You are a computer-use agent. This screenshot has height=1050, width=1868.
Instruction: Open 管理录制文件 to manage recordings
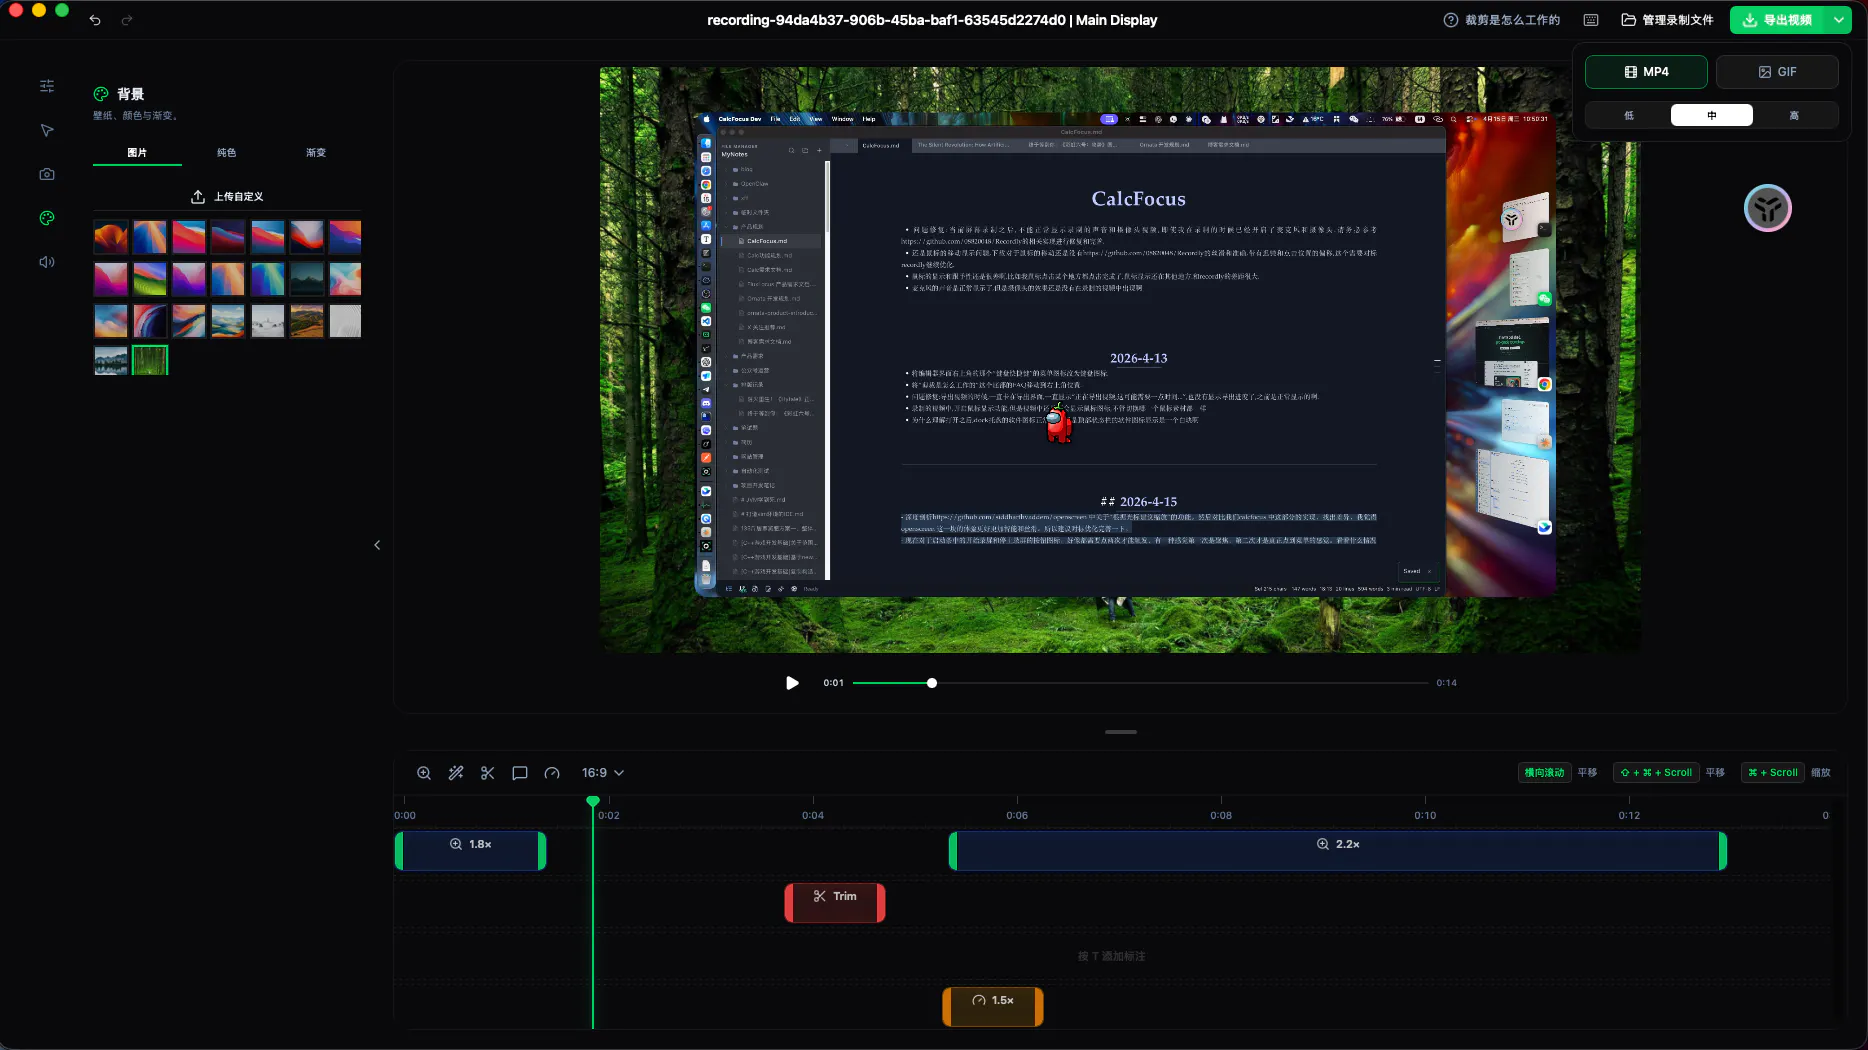click(x=1667, y=20)
